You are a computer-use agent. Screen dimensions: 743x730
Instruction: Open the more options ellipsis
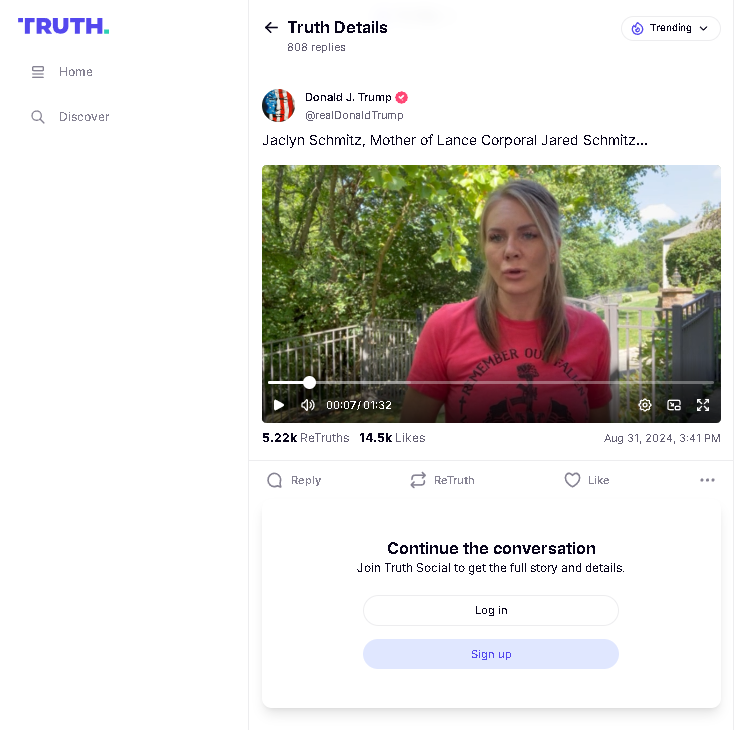pos(707,480)
